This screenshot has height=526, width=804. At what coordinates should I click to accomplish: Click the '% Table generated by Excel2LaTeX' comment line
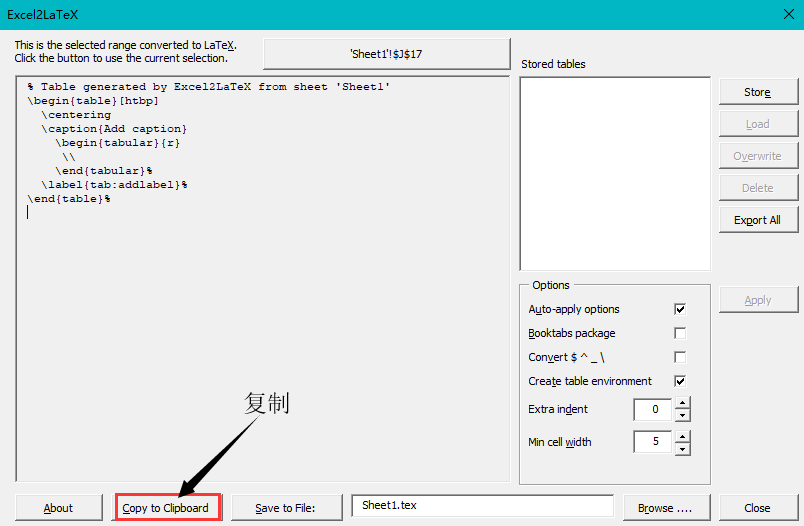(x=209, y=87)
